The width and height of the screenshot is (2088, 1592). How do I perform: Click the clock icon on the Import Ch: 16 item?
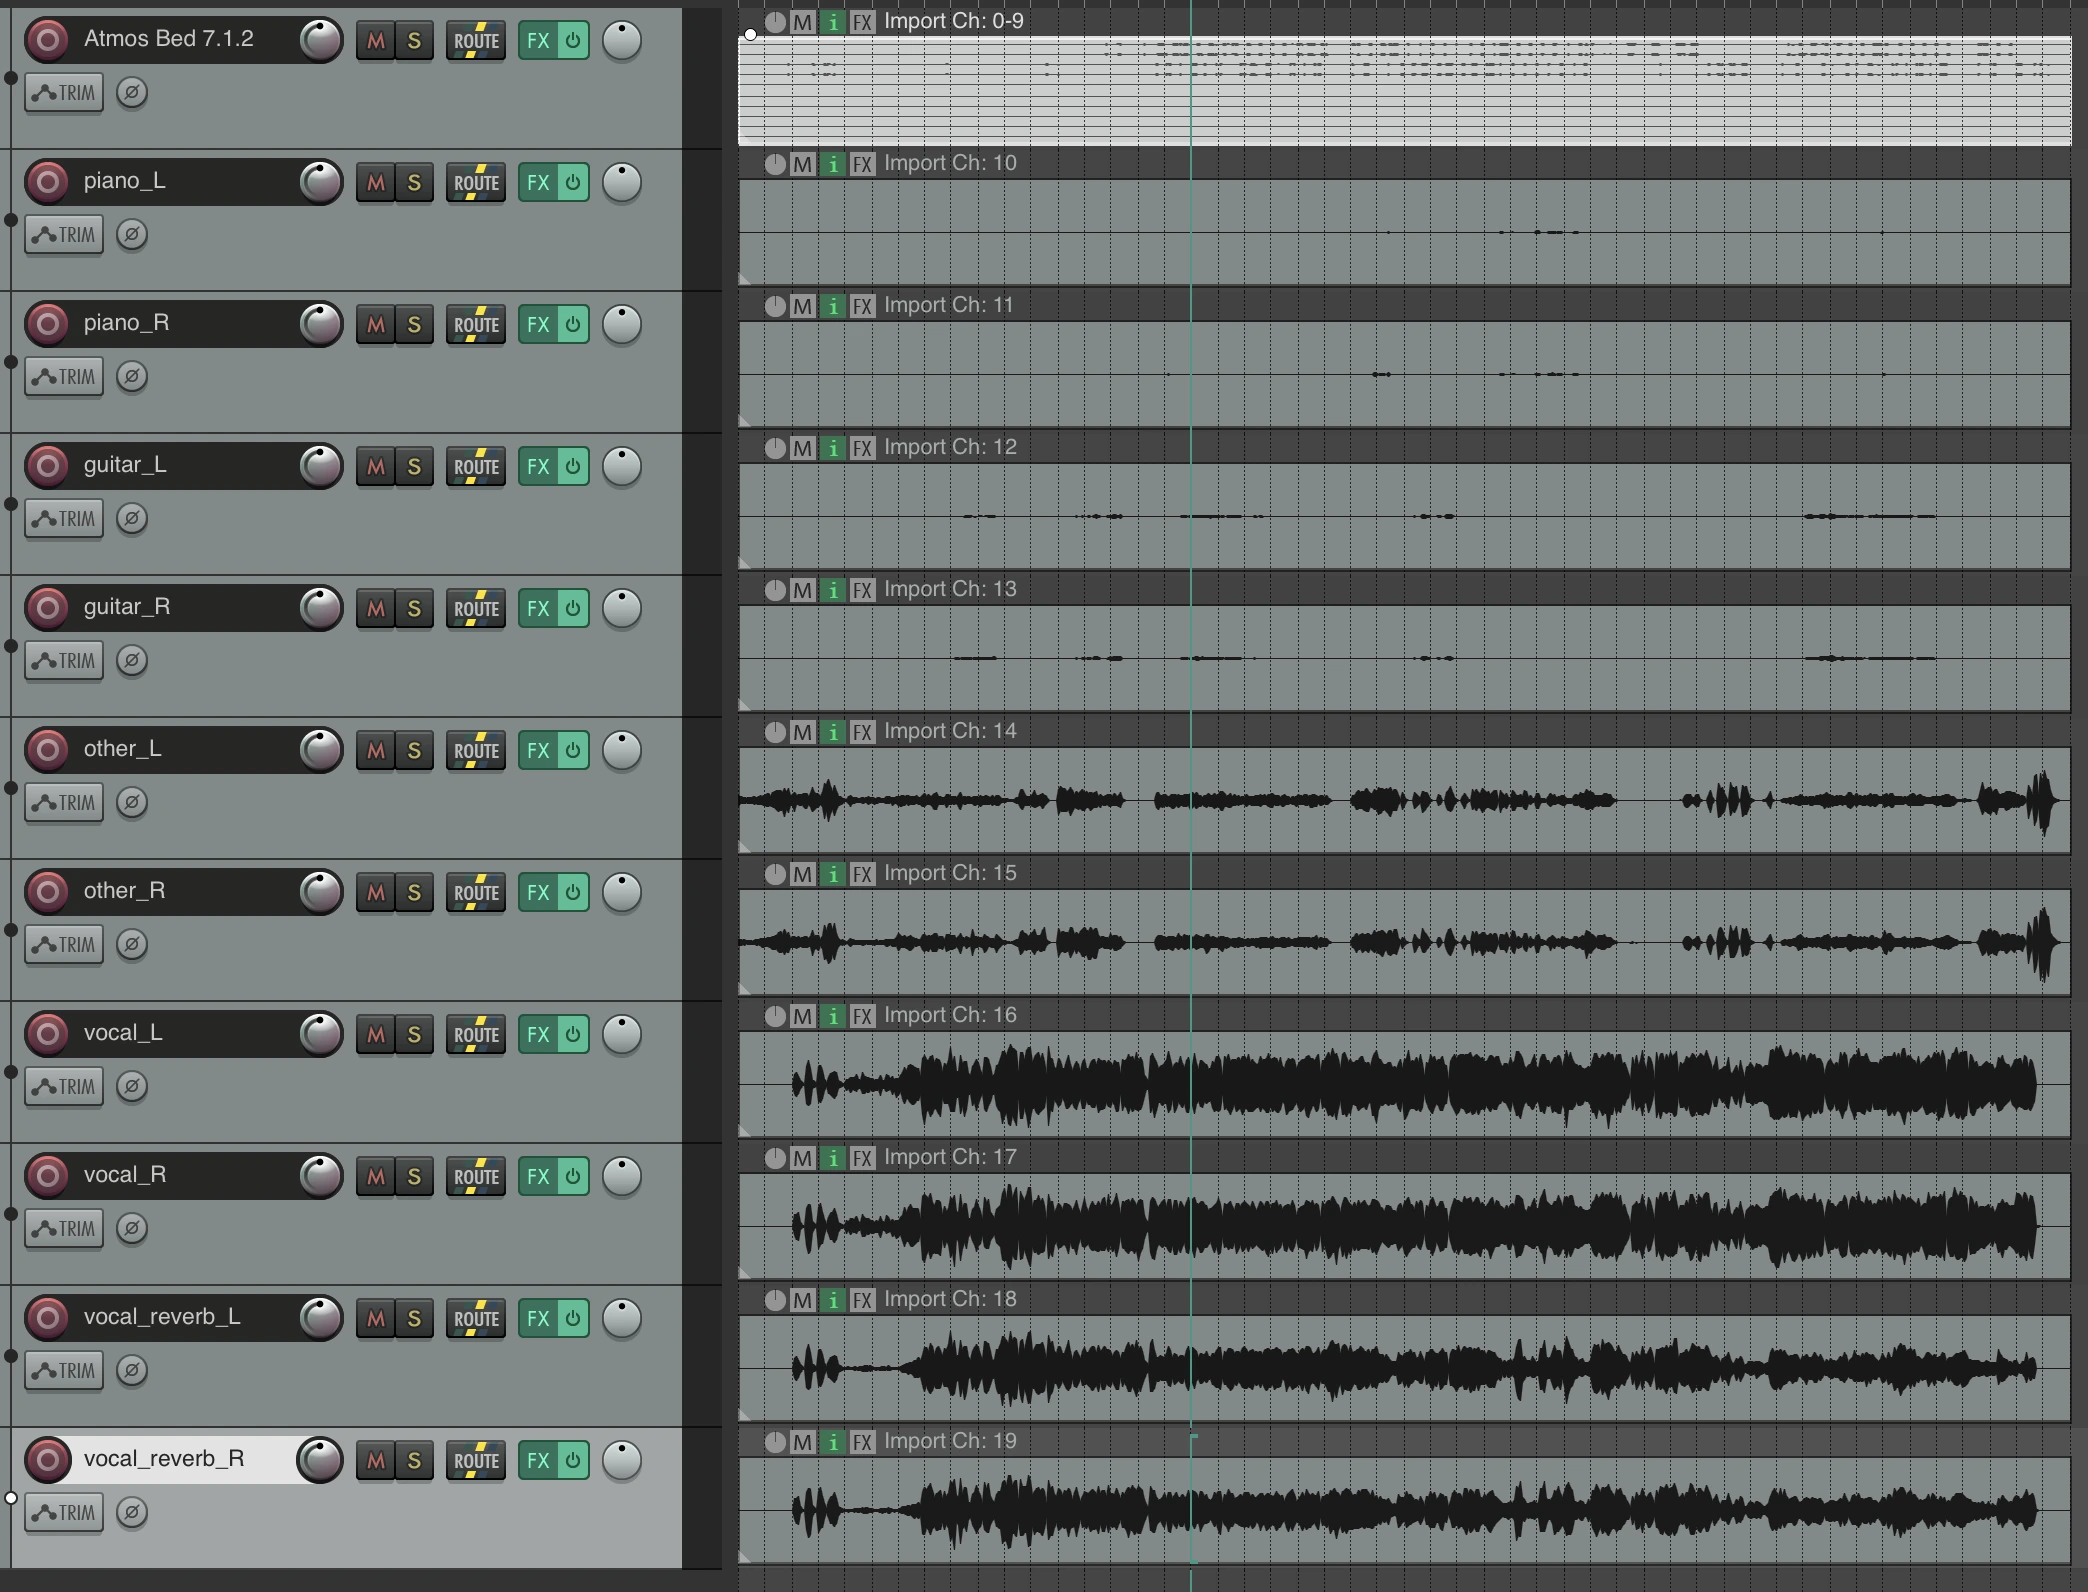(x=774, y=1016)
